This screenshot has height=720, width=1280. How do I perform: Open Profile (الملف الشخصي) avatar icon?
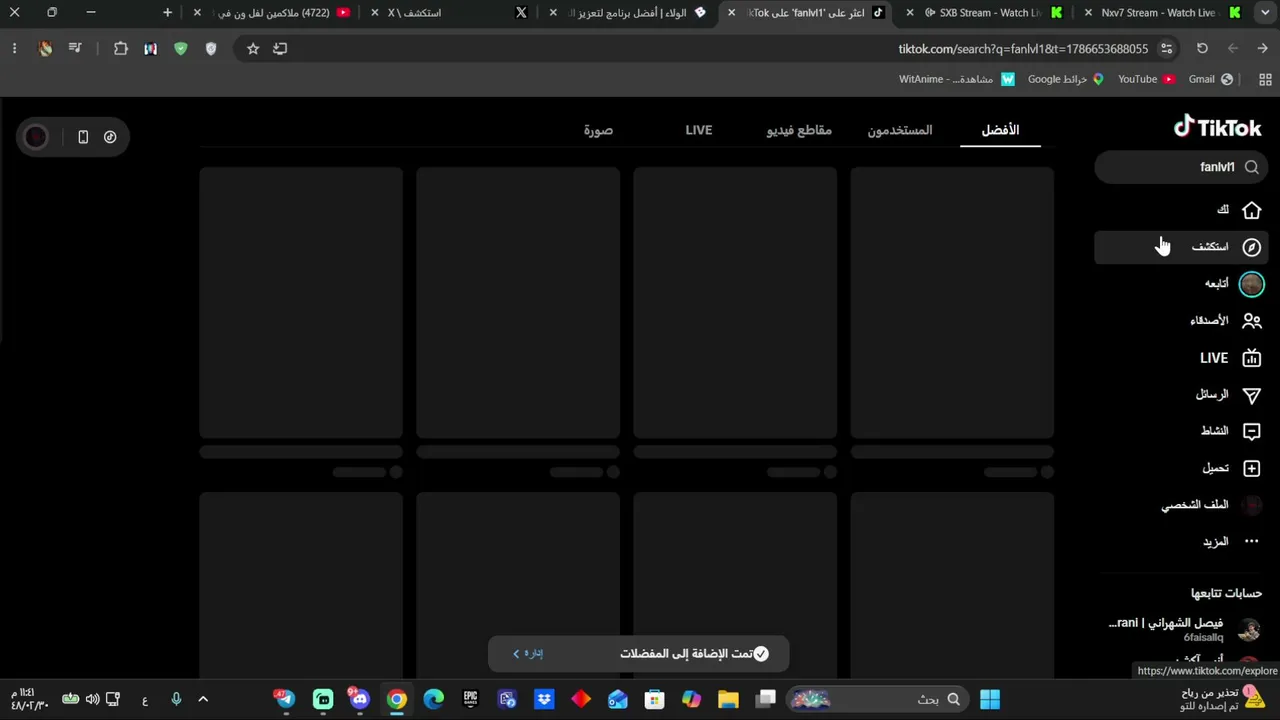pos(1251,505)
